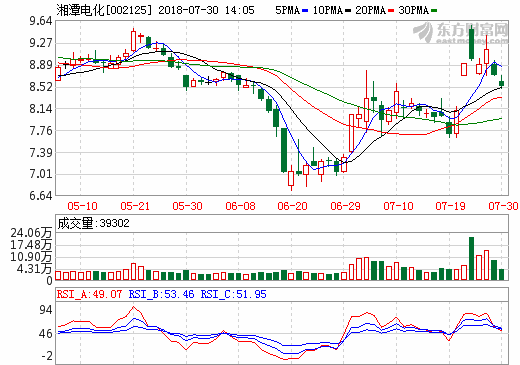
Task: Click the last green candle at 07-30
Action: click(x=501, y=82)
